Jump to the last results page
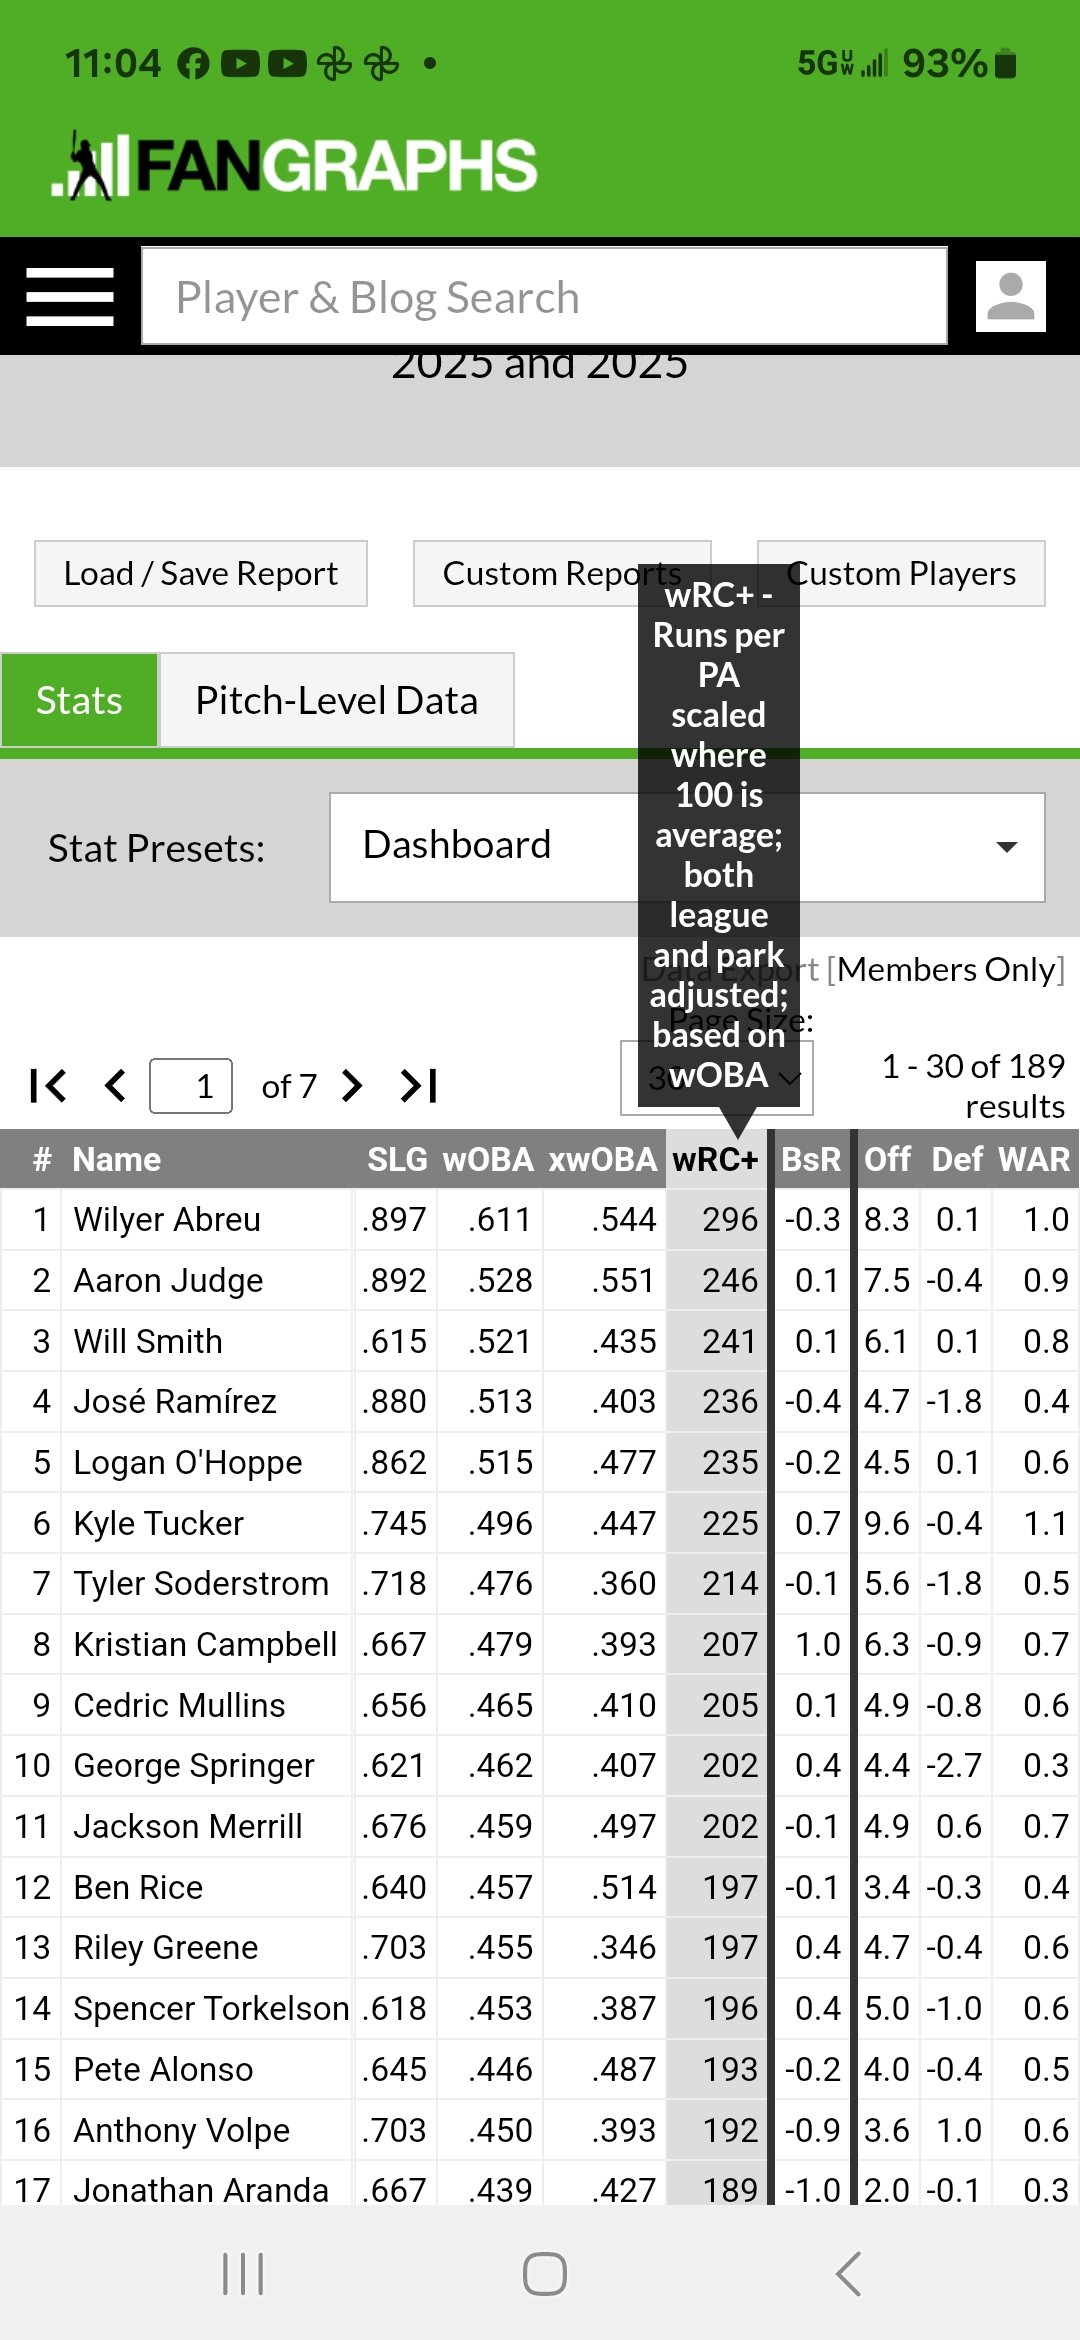The height and width of the screenshot is (2340, 1080). pyautogui.click(x=419, y=1085)
